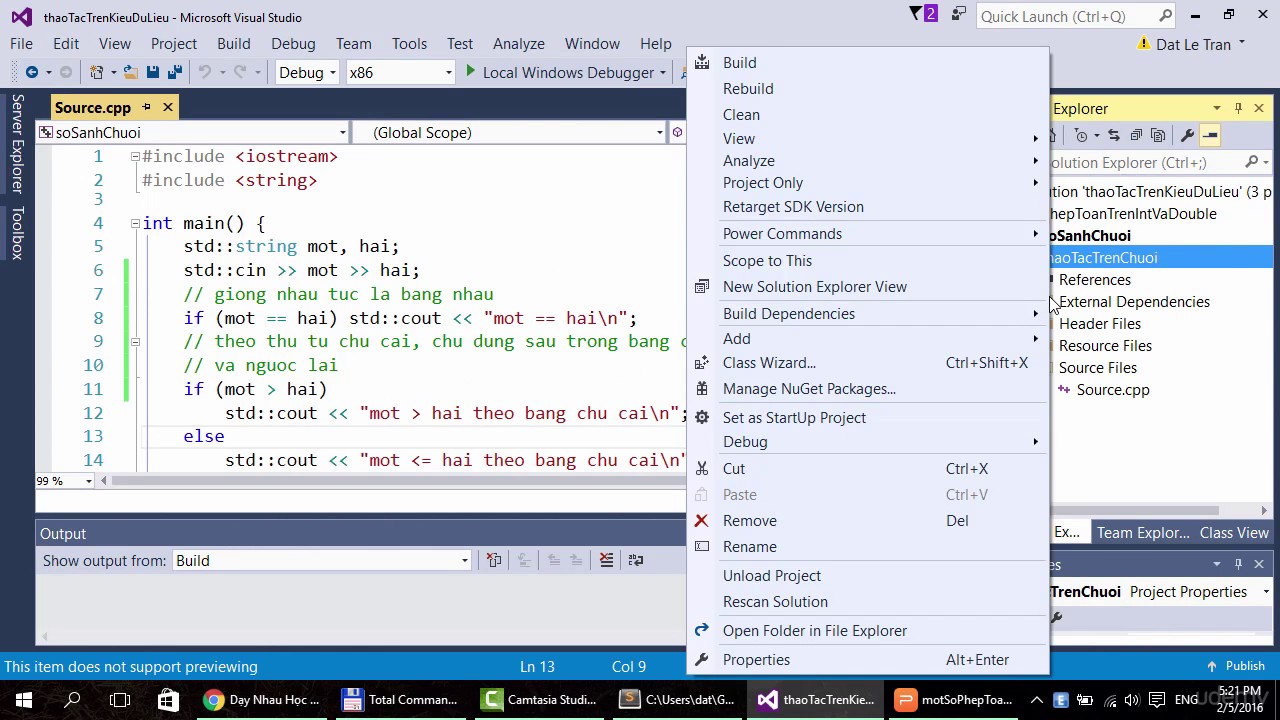Collapse main function code fold
1280x720 pixels.
[135, 223]
